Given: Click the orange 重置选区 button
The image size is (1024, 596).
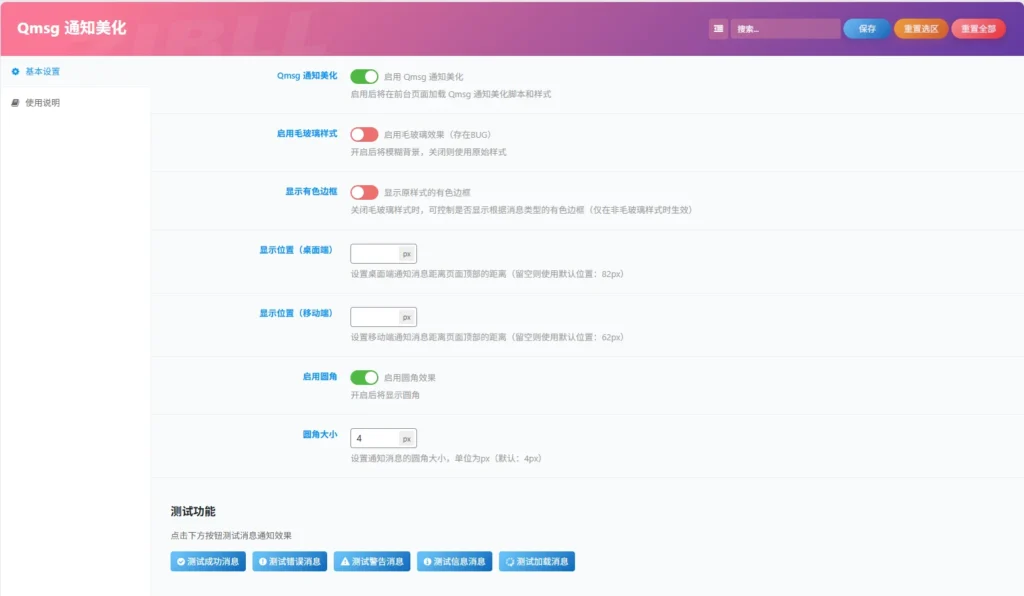Looking at the screenshot, I should click(921, 29).
